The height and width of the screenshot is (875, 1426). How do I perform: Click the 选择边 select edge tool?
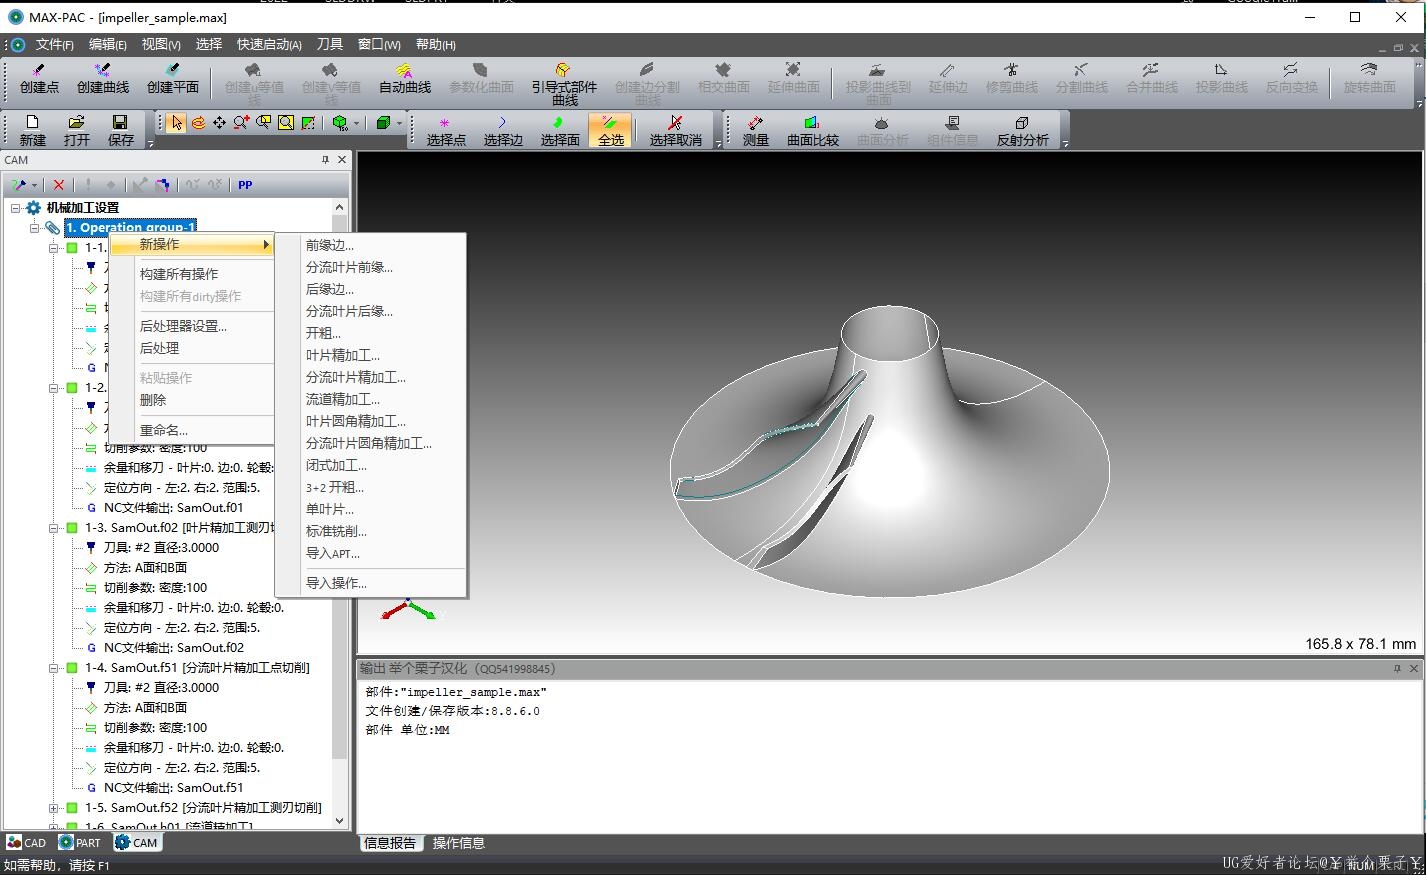[503, 131]
